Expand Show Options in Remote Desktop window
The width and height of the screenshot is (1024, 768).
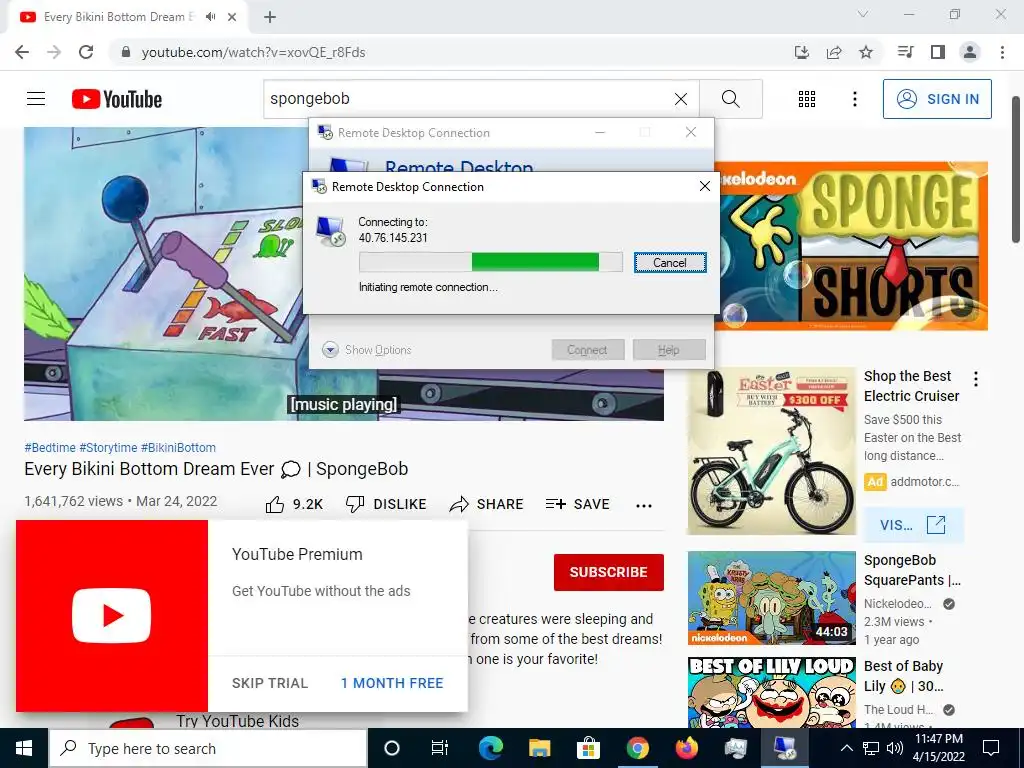(x=367, y=350)
